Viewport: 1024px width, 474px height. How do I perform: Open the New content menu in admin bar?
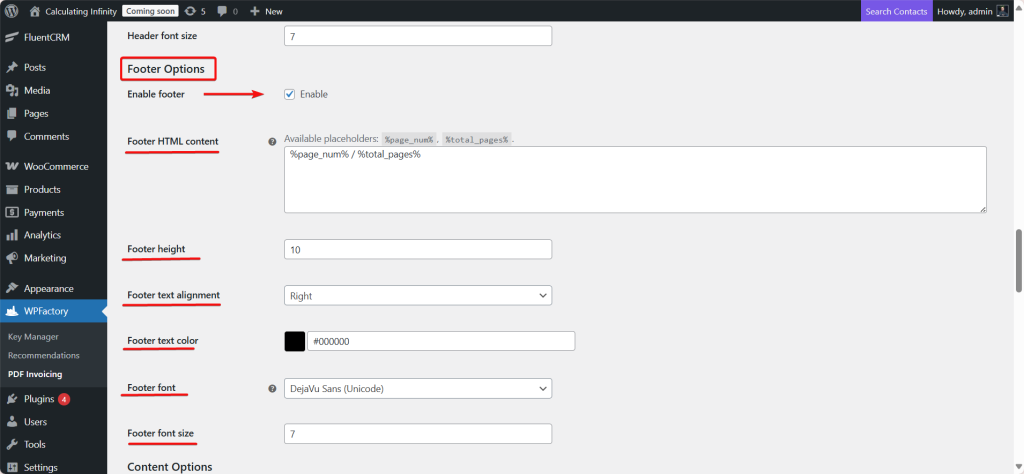(266, 11)
